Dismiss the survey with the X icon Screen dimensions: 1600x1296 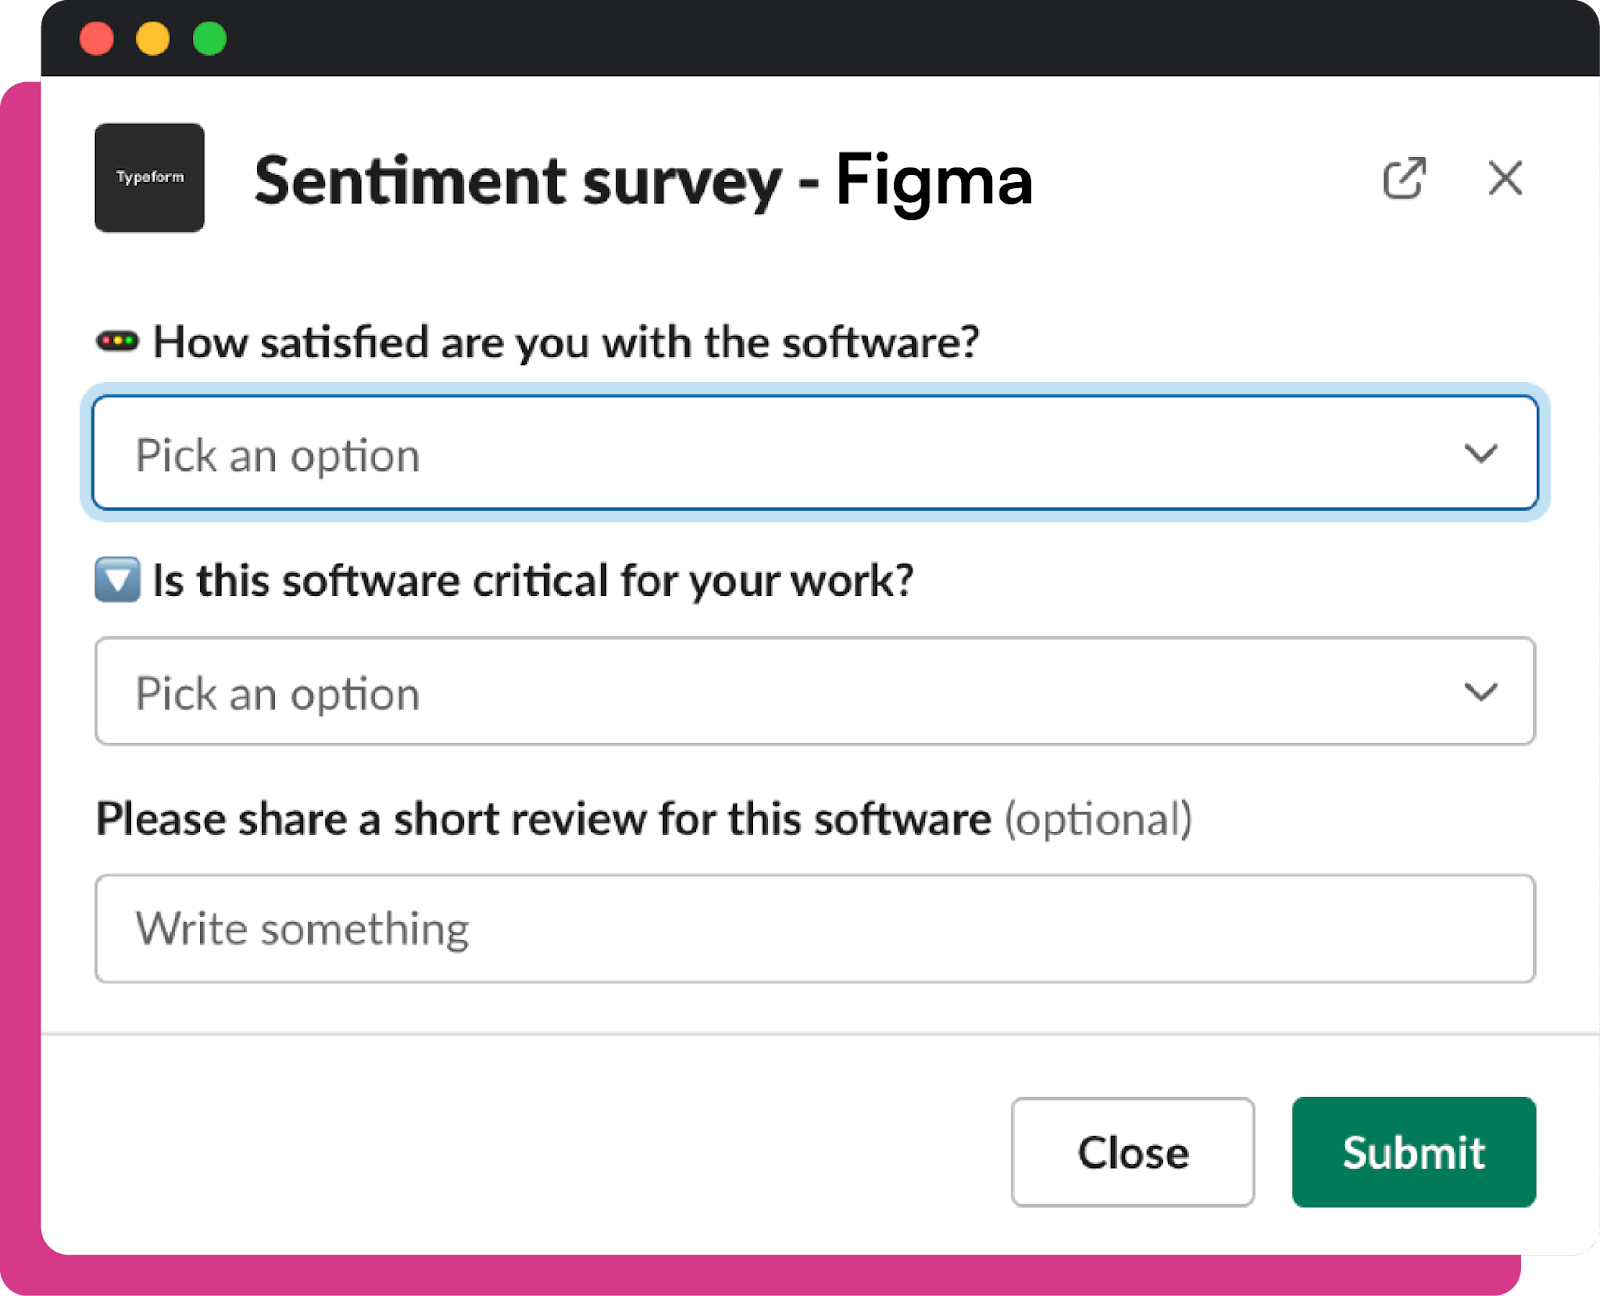click(1505, 178)
